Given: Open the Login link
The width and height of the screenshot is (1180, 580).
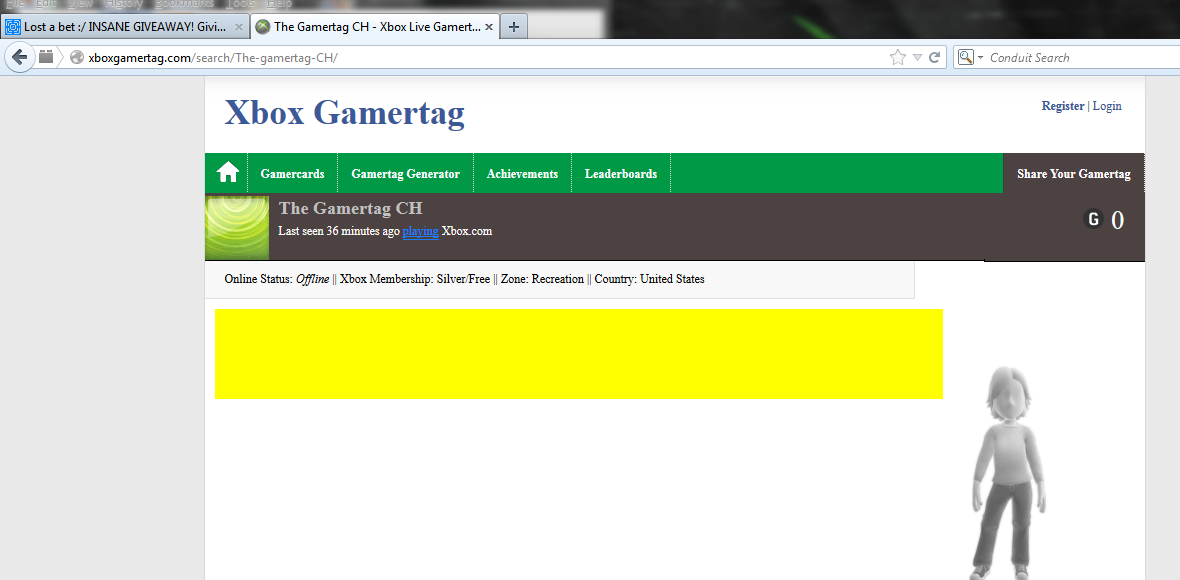Looking at the screenshot, I should [x=1107, y=106].
